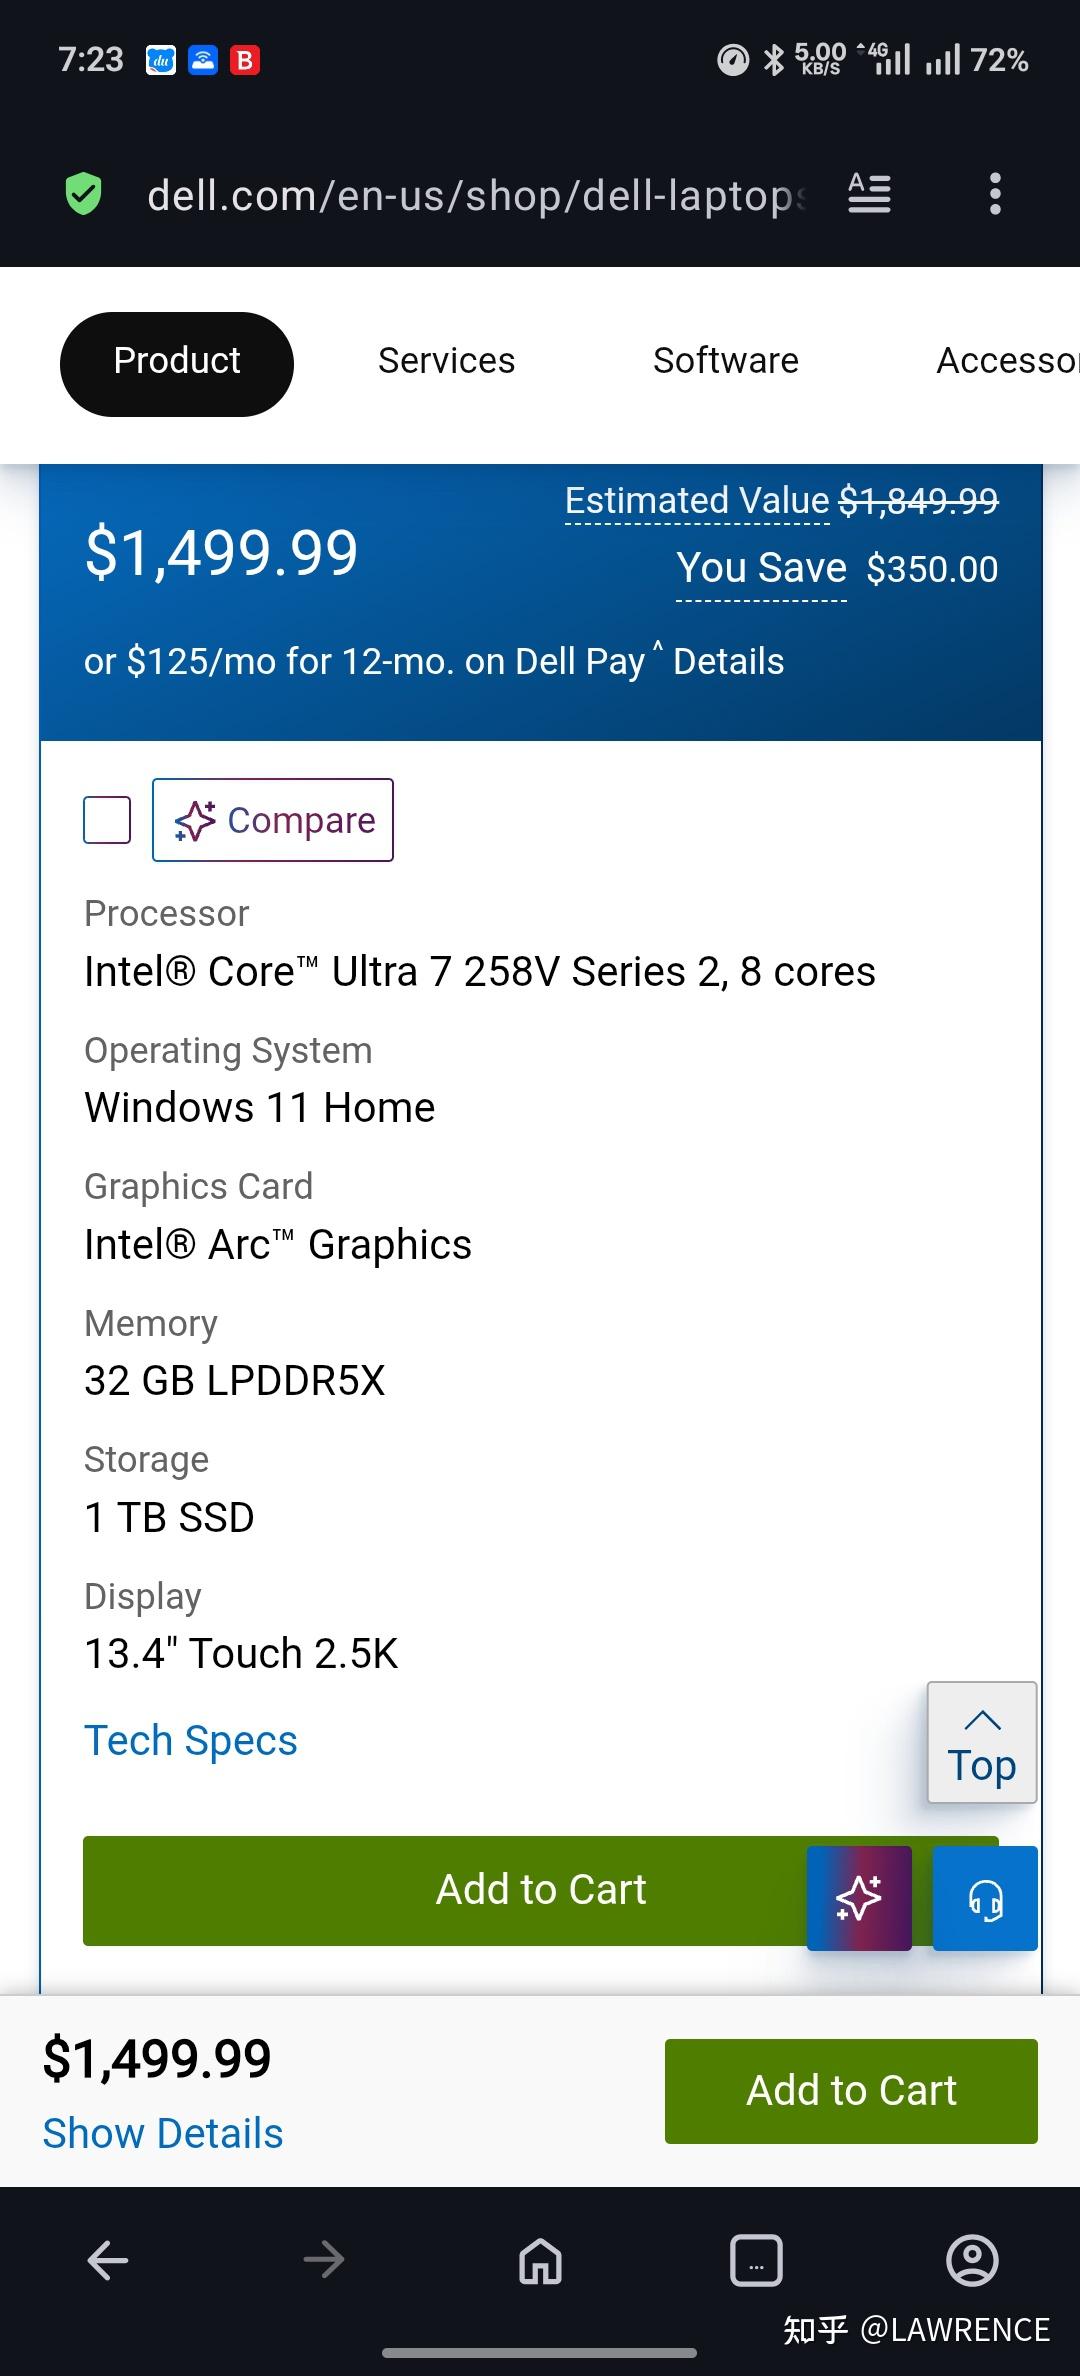The width and height of the screenshot is (1080, 2376).
Task: Click the Compare button
Action: 273,820
